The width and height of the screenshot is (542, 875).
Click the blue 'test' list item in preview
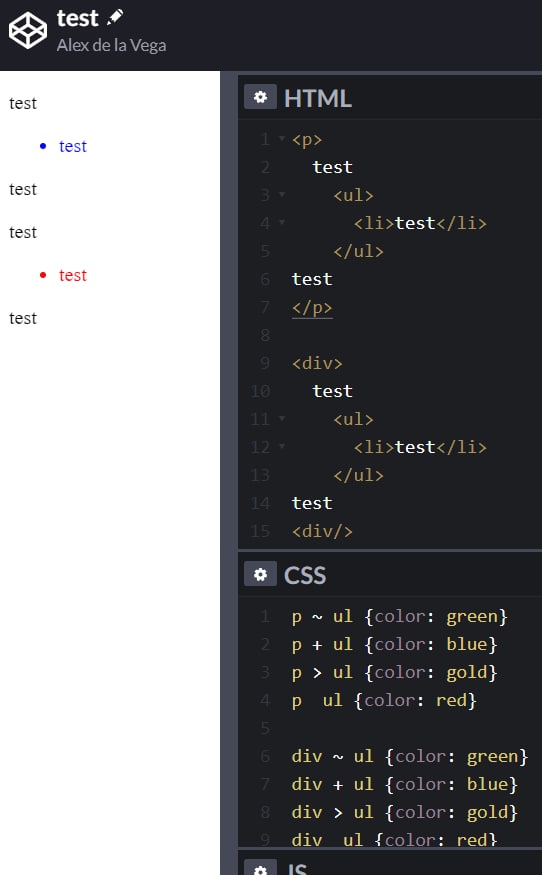(73, 147)
